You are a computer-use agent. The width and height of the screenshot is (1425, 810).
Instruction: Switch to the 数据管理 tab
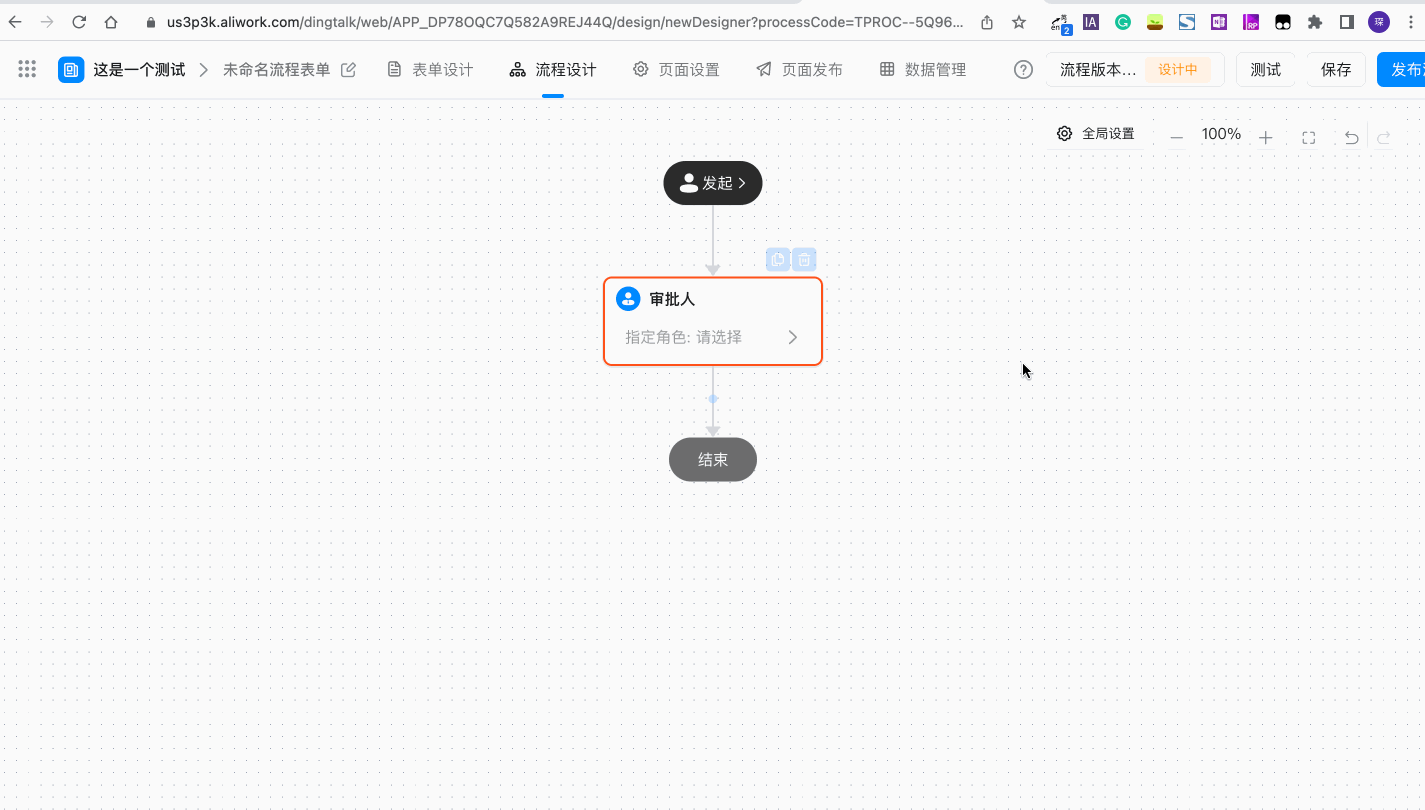[922, 70]
